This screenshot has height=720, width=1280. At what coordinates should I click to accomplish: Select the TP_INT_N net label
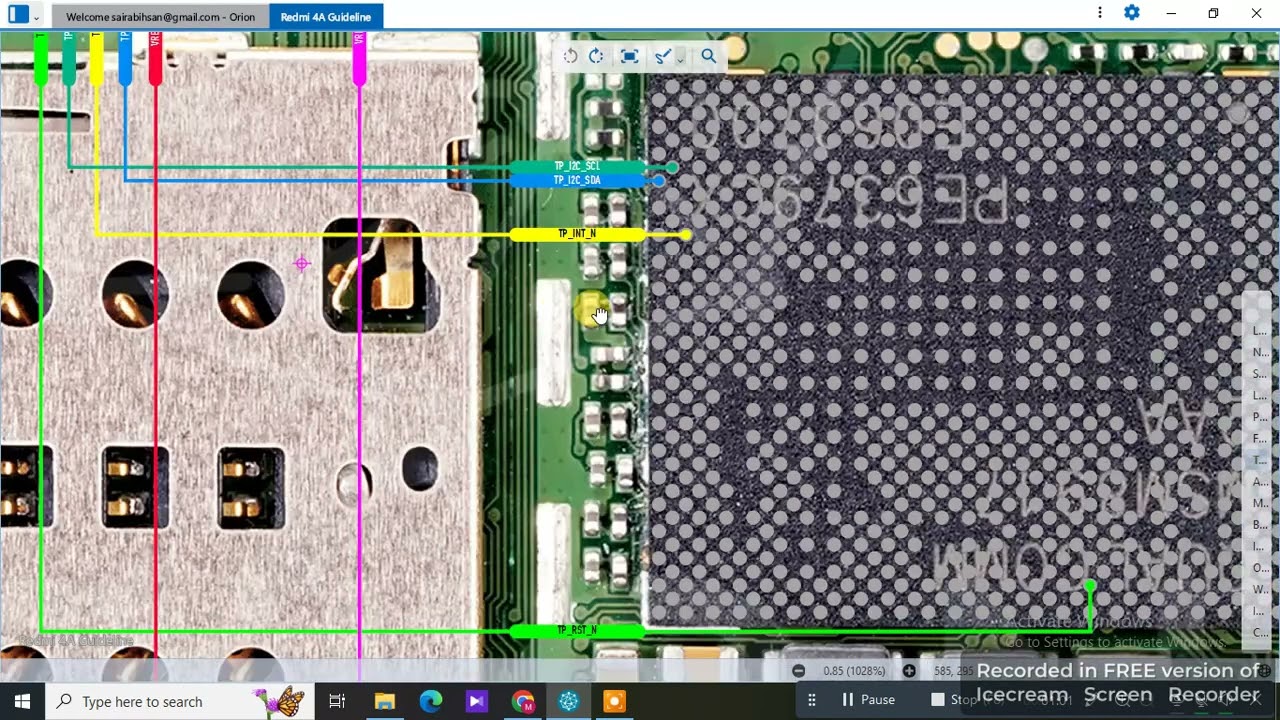pos(577,234)
